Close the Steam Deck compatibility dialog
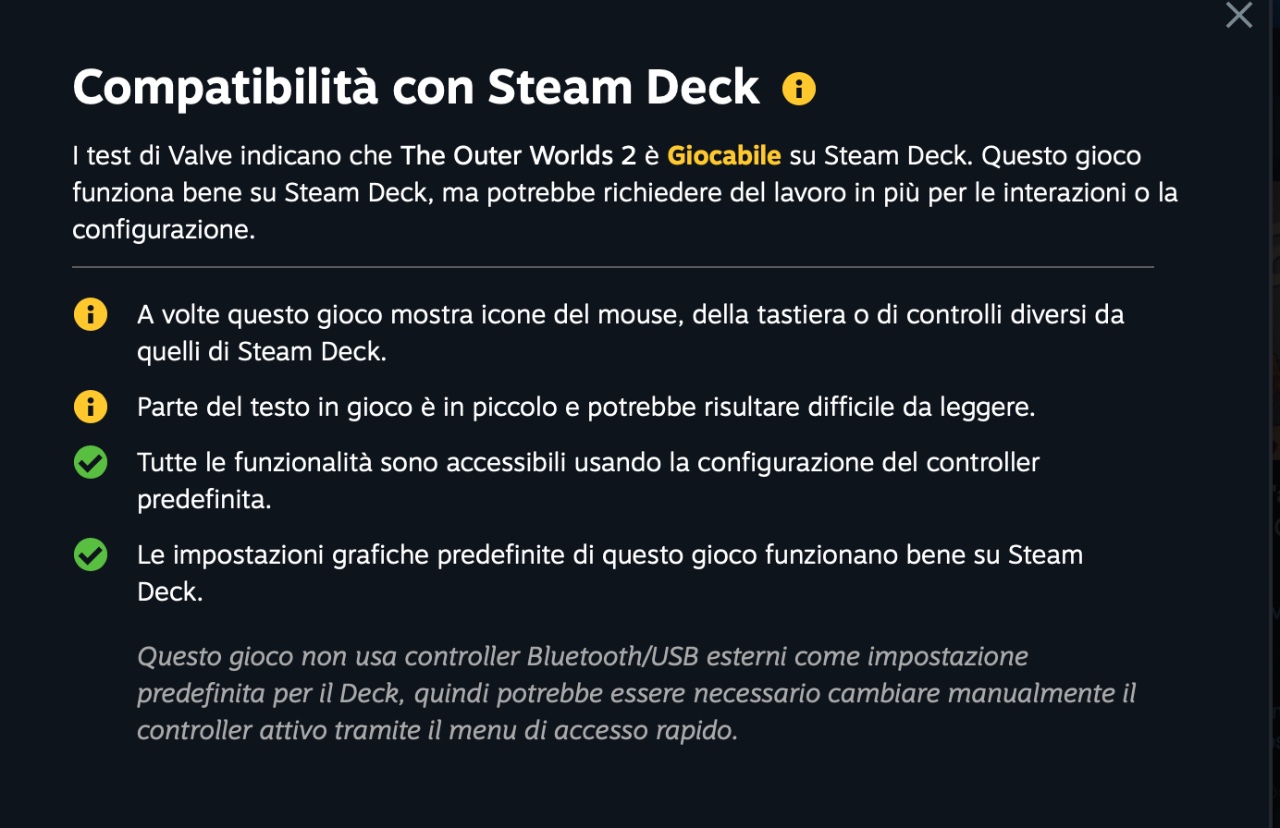The width and height of the screenshot is (1280, 828). click(x=1239, y=15)
